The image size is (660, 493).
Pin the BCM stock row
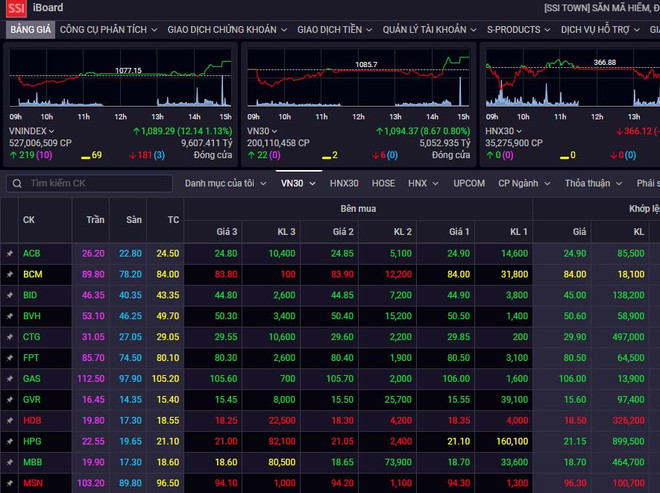tap(9, 274)
